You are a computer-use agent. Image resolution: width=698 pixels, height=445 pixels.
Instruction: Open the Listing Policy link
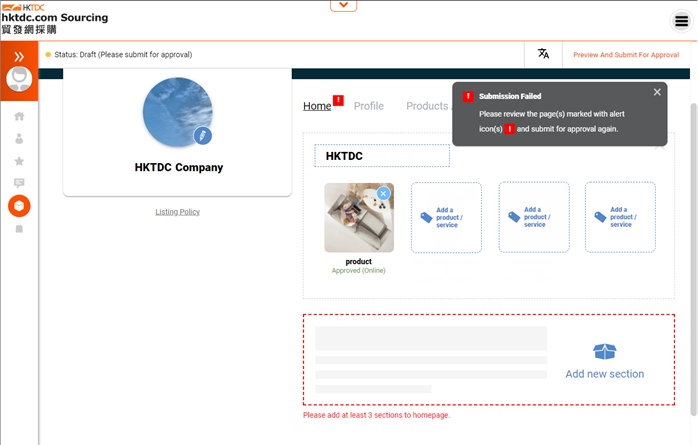177,212
